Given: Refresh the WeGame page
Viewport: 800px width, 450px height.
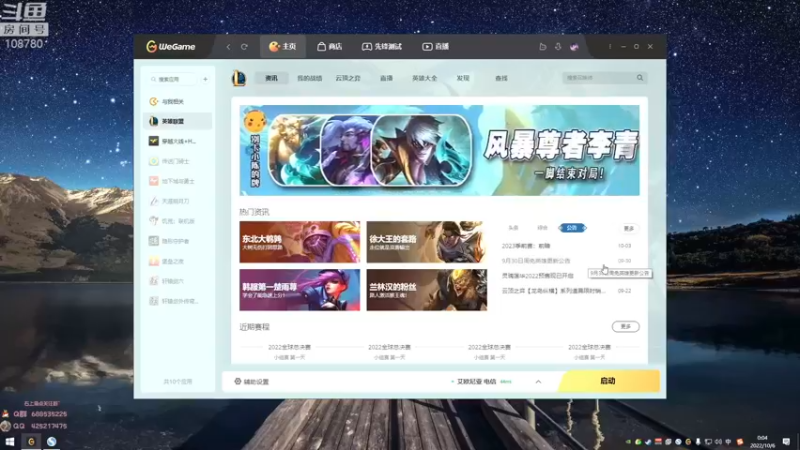Looking at the screenshot, I should pos(244,46).
